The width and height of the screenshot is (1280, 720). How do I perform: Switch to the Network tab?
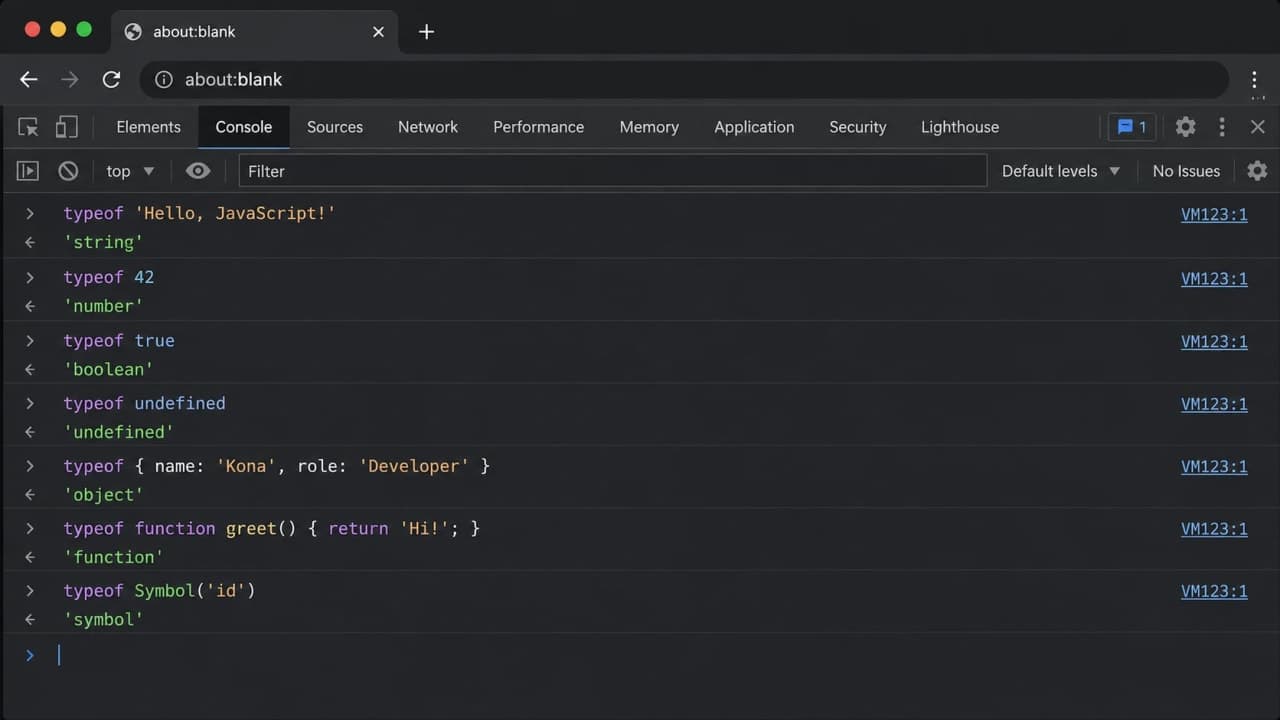428,127
